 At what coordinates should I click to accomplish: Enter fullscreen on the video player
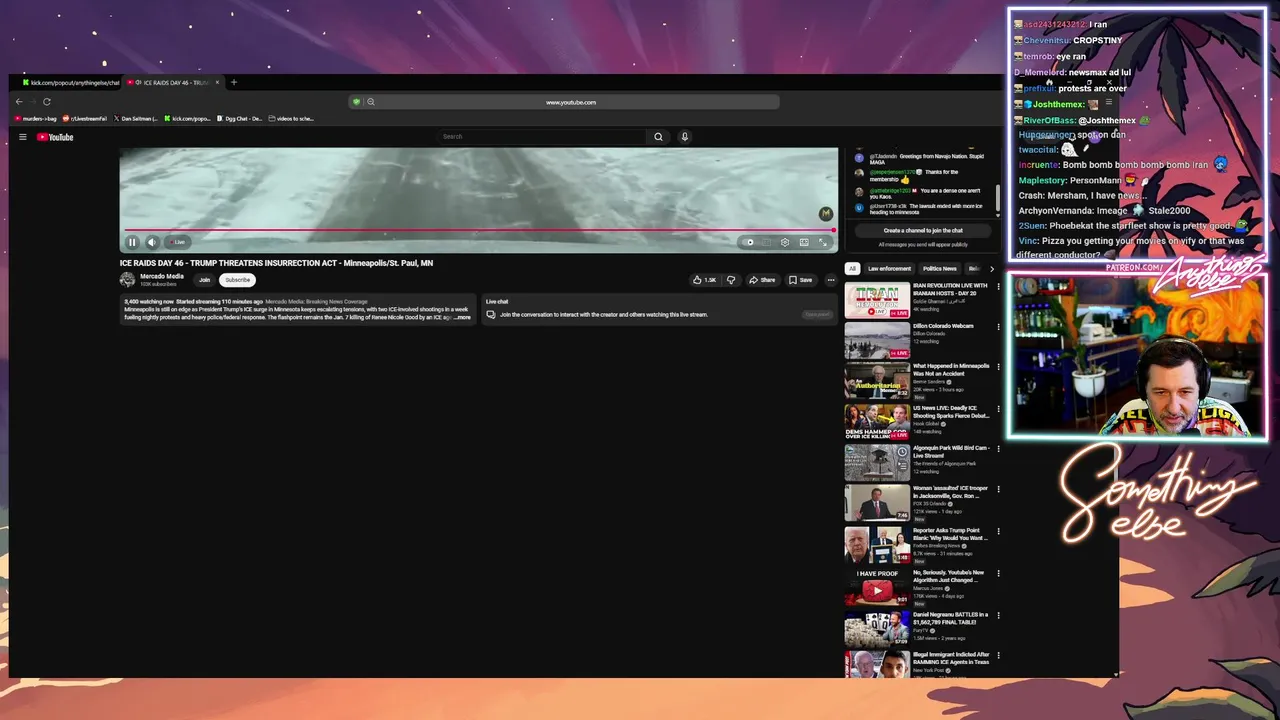[823, 242]
